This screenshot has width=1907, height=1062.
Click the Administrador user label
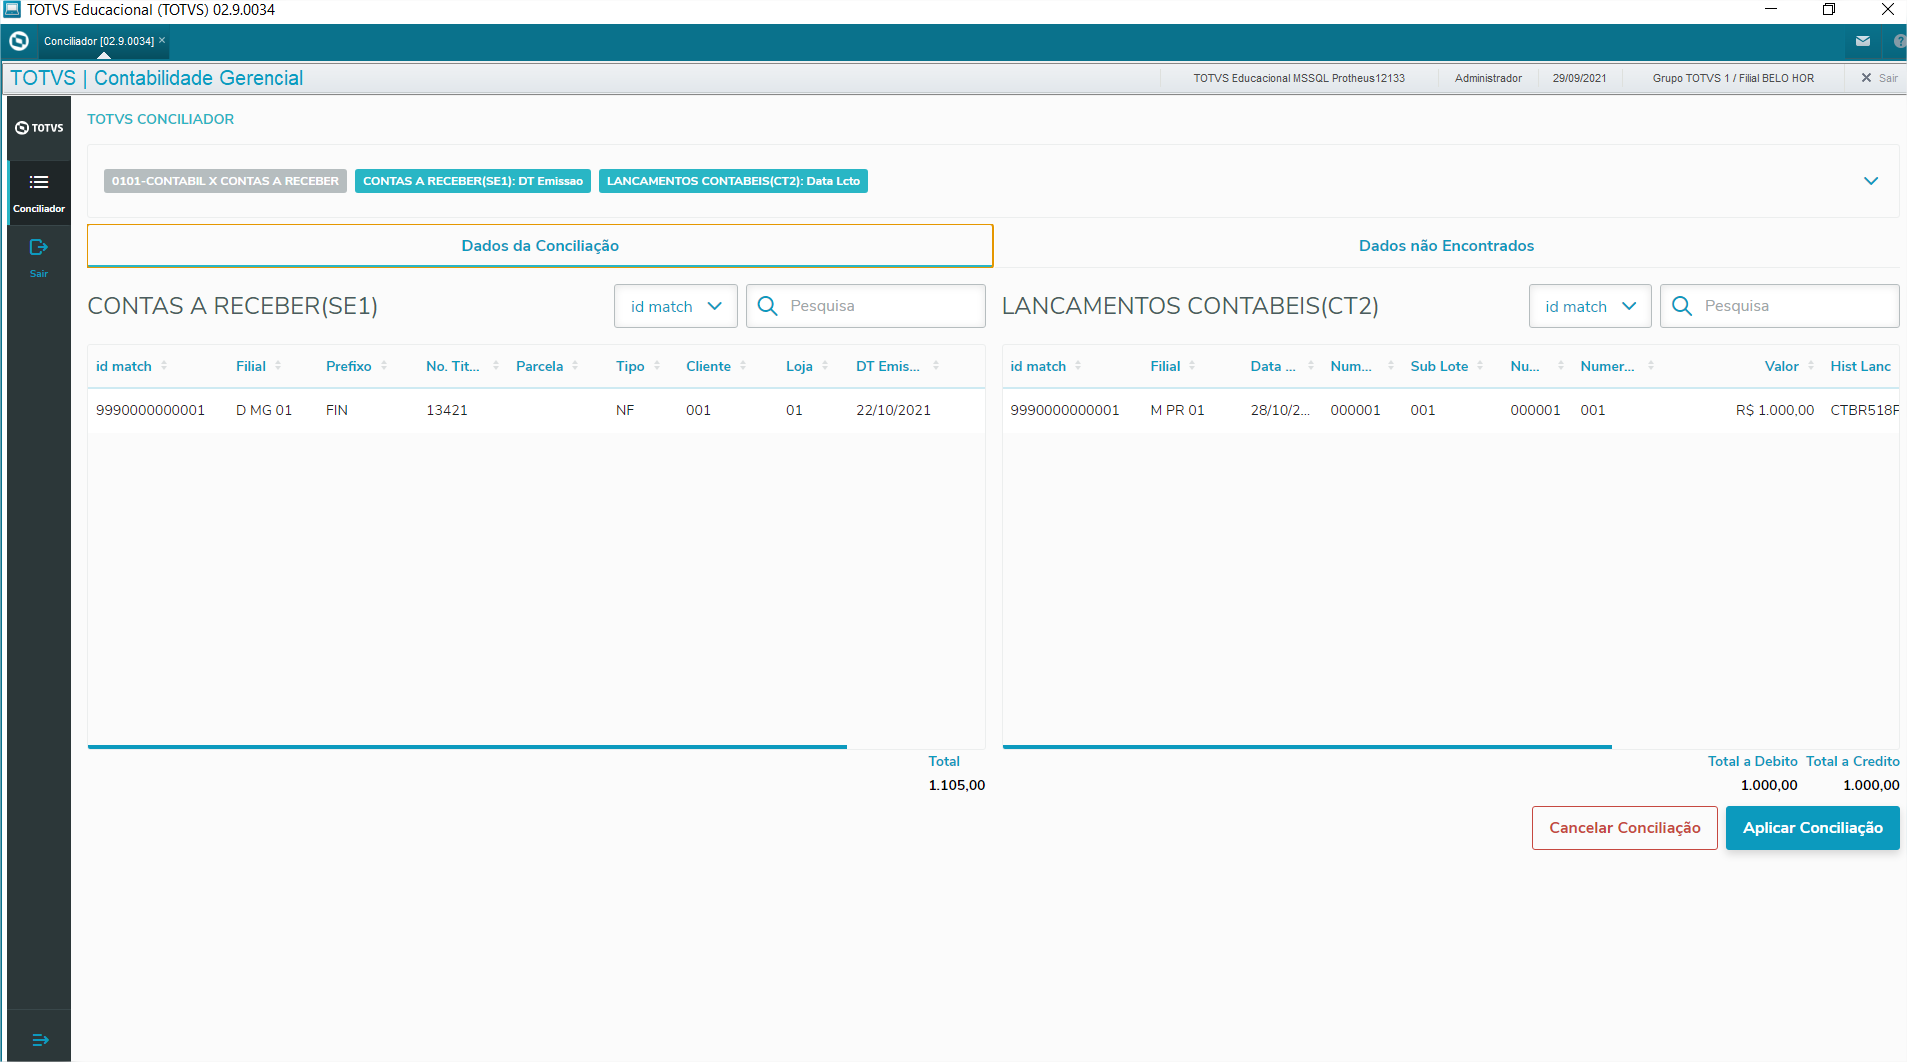[x=1488, y=78]
